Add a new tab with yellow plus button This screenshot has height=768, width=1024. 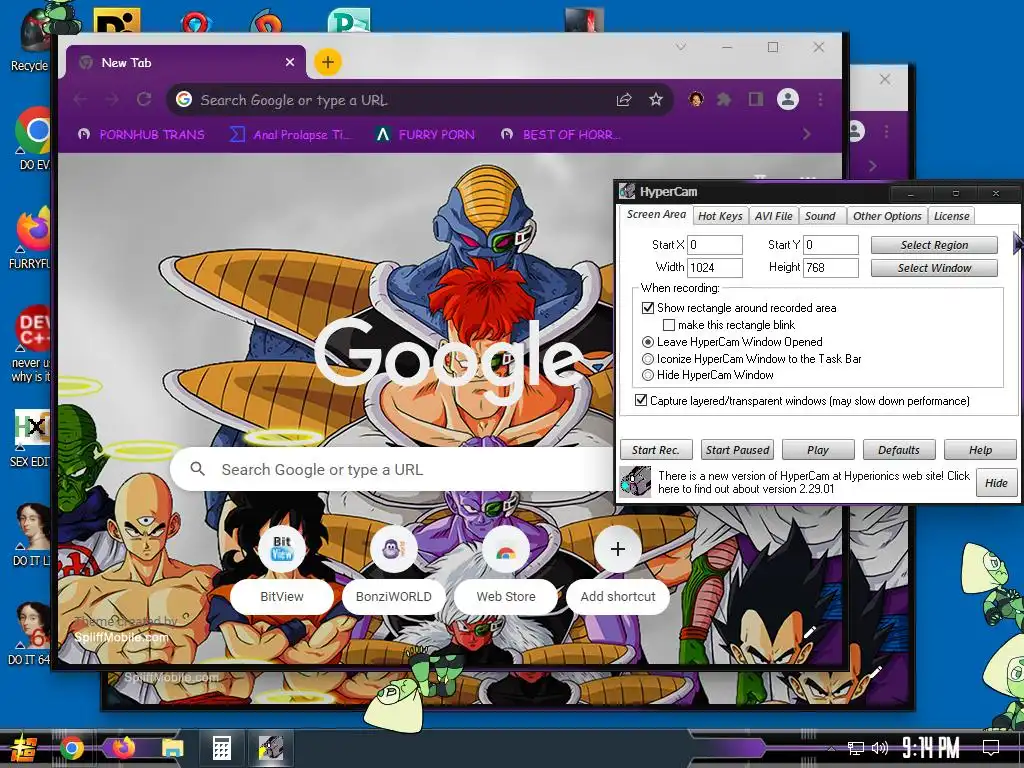pyautogui.click(x=328, y=62)
